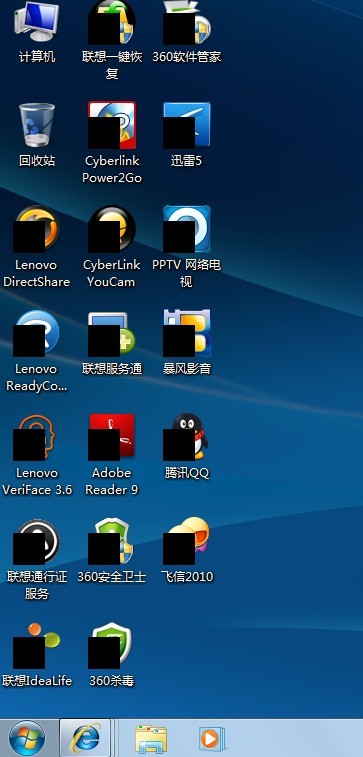Select the 联想一键恢复 shortcut icon
The height and width of the screenshot is (757, 363).
click(x=112, y=22)
